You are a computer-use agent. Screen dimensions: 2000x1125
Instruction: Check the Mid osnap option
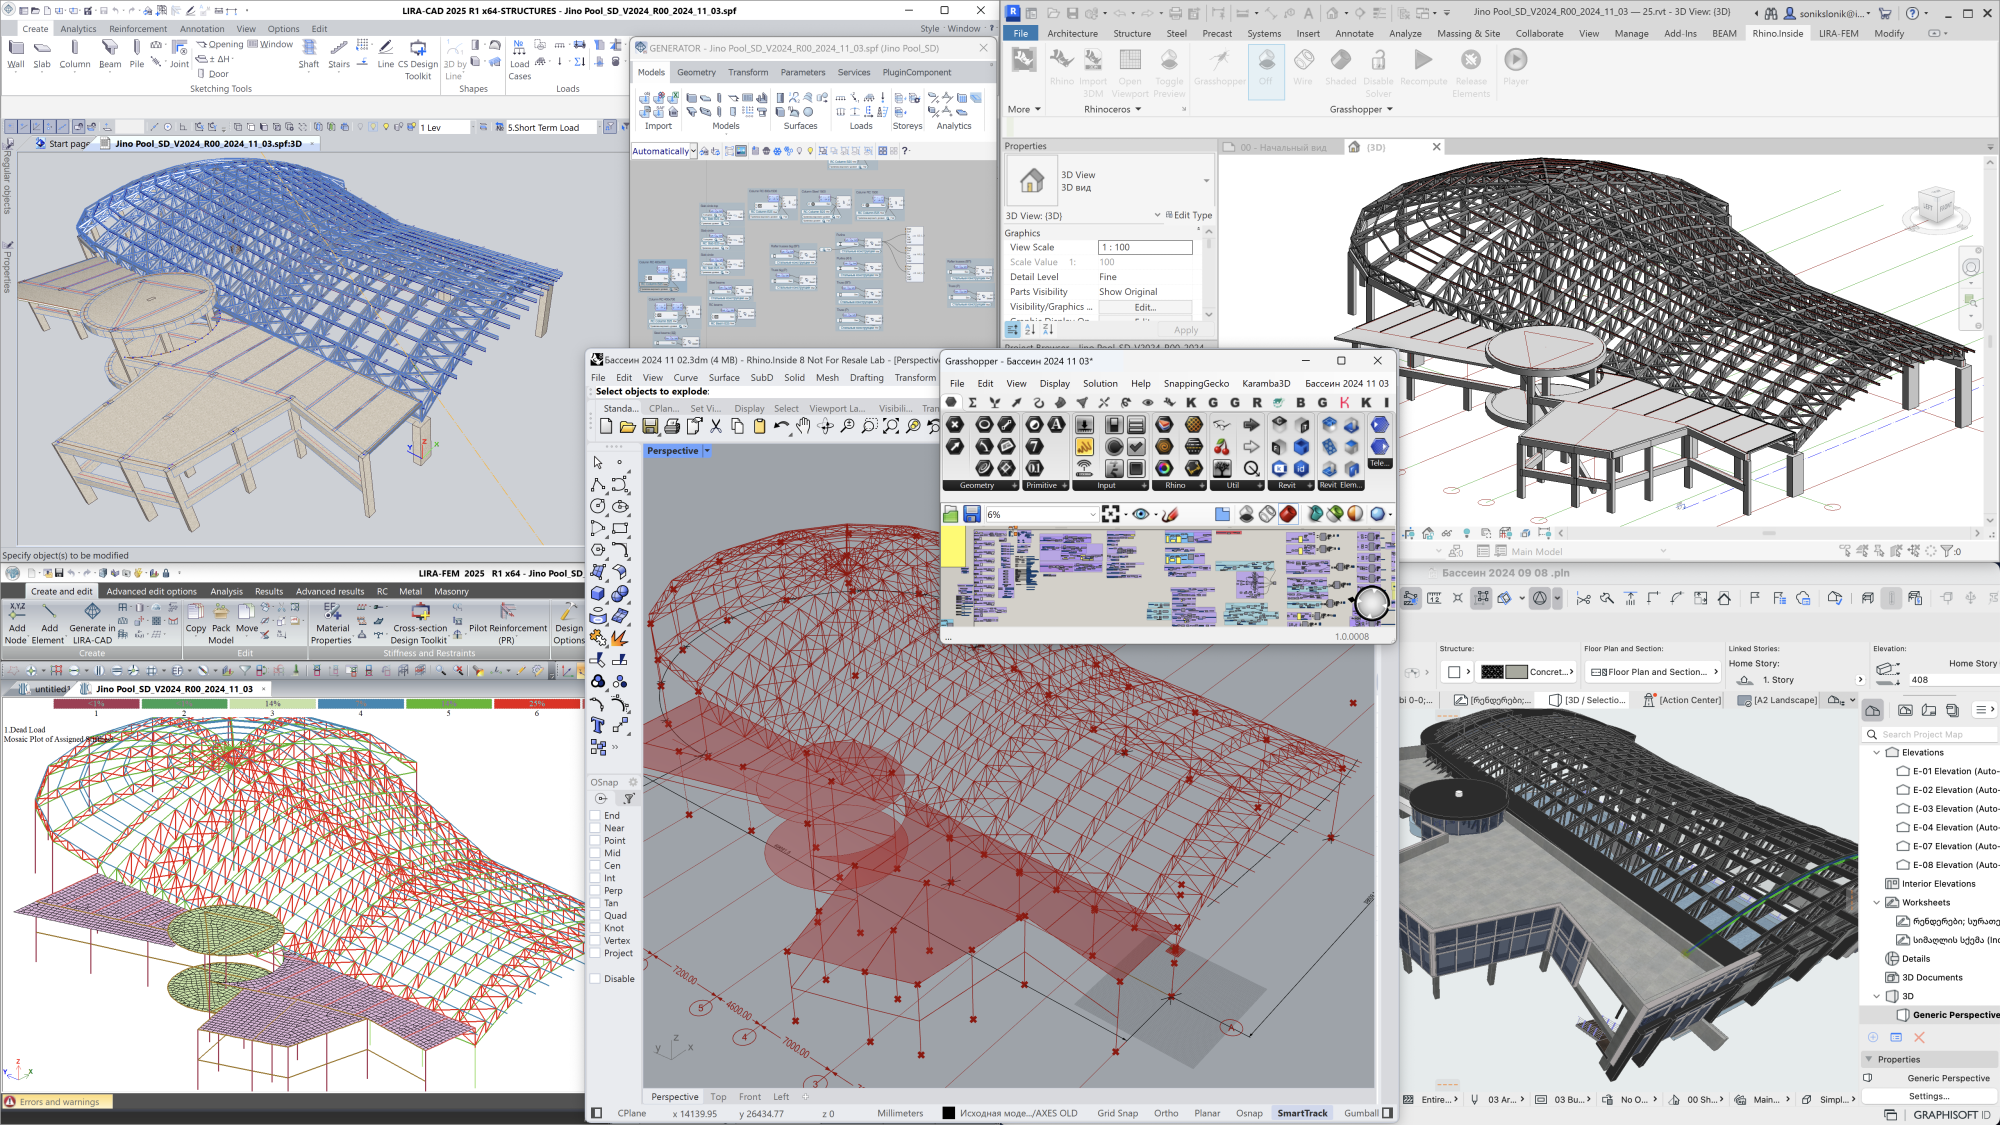click(596, 853)
